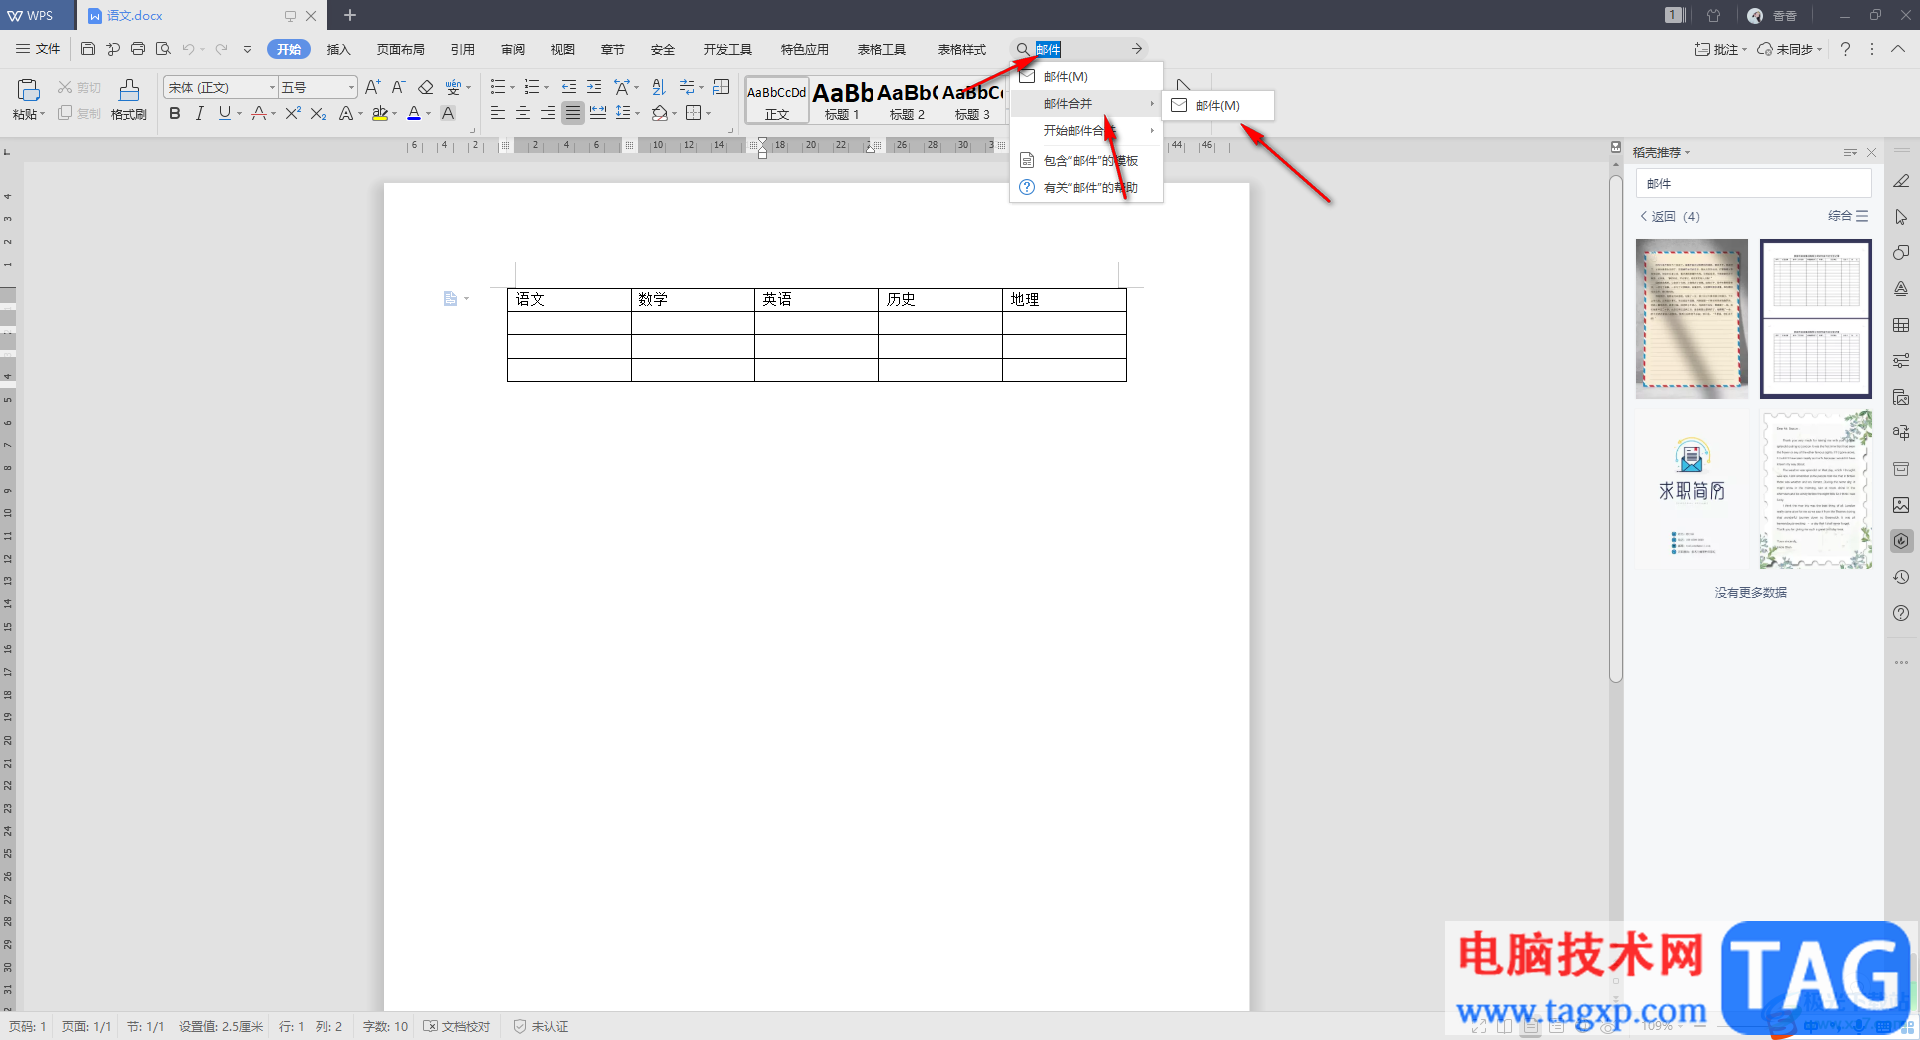Click the Paste clipboard icon
Viewport: 1920px width, 1040px height.
[29, 90]
